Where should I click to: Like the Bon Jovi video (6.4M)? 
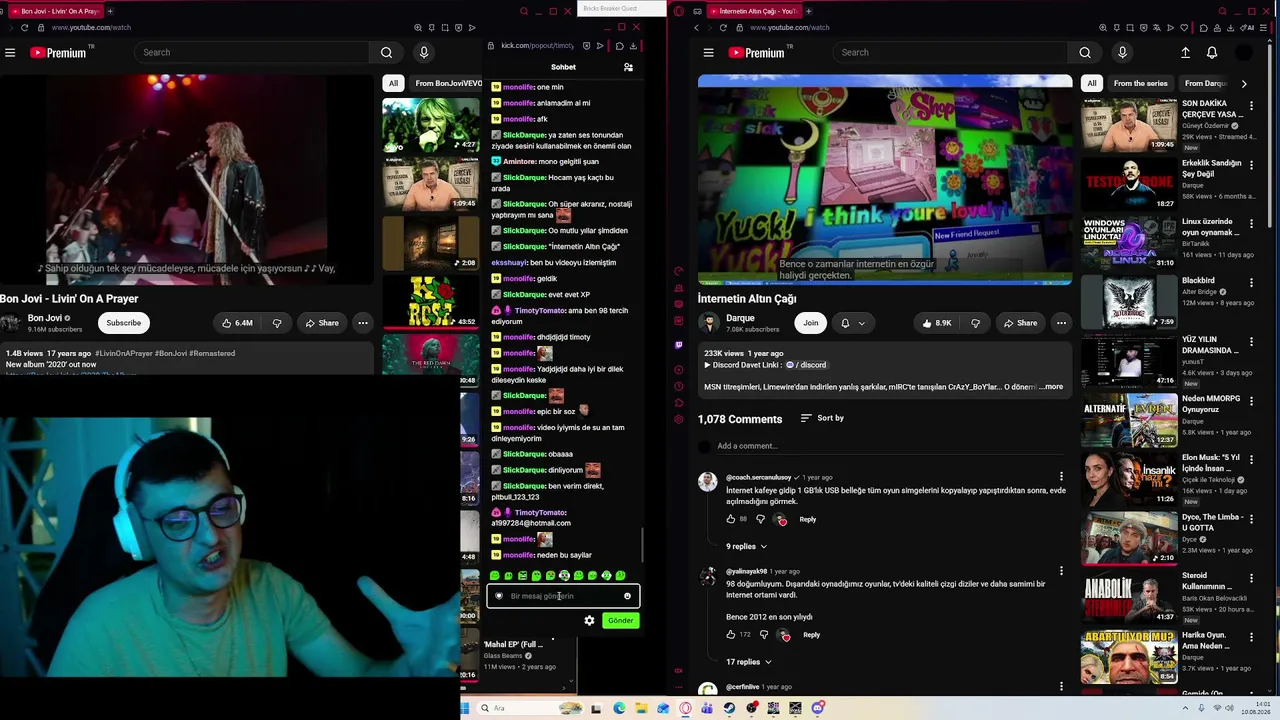[237, 323]
